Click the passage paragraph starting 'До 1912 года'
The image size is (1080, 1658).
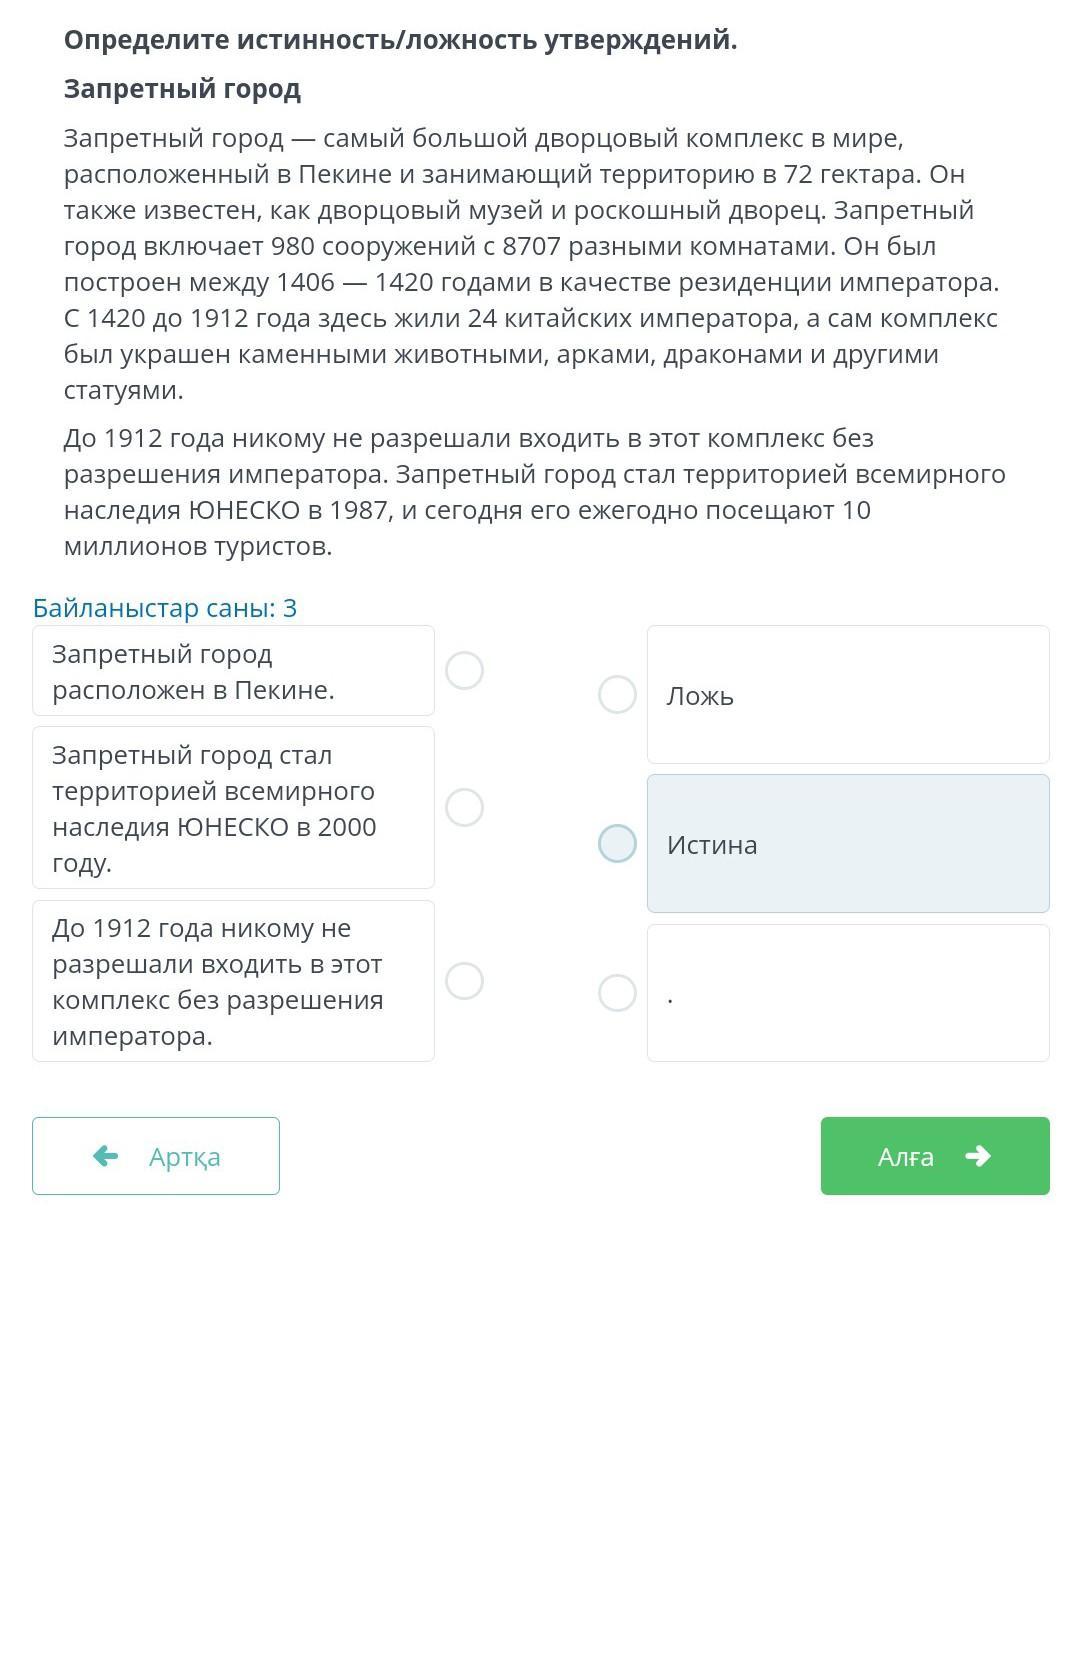(534, 492)
